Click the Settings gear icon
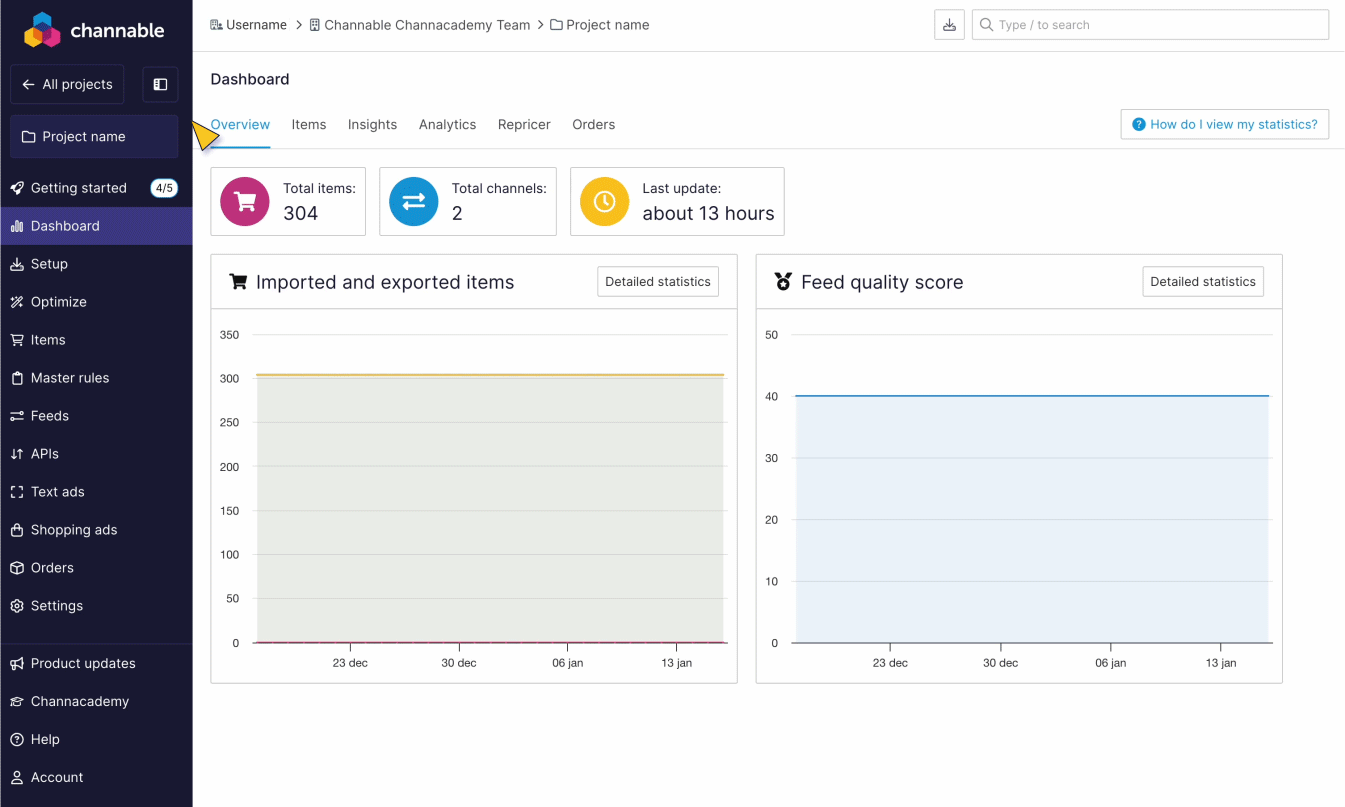 click(17, 606)
